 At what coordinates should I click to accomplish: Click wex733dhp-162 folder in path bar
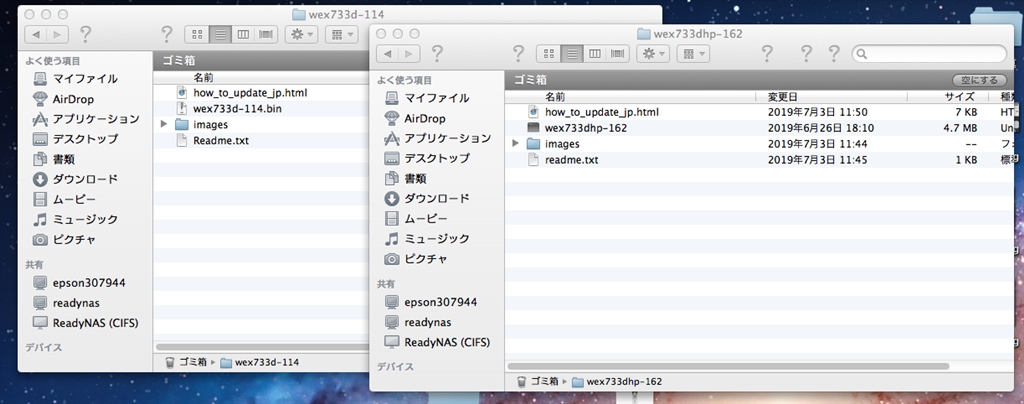(x=617, y=381)
